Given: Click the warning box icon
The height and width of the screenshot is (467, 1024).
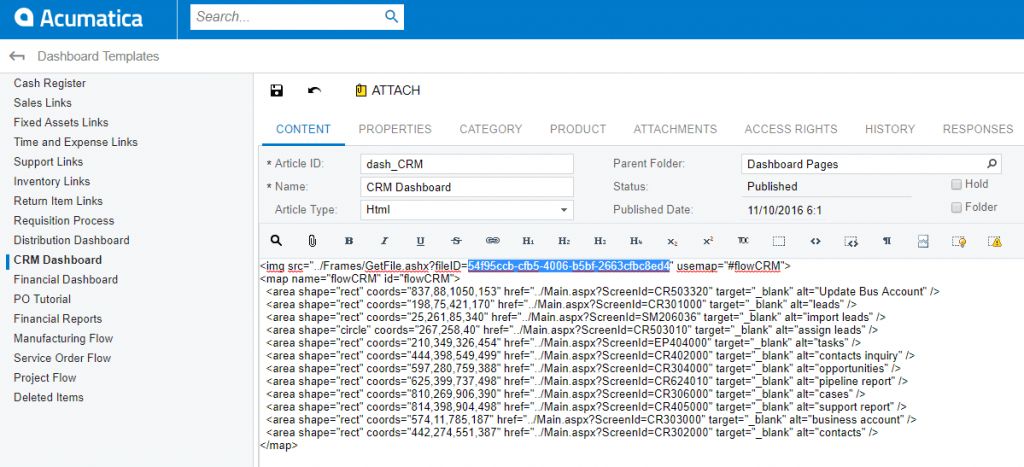Looking at the screenshot, I should [995, 241].
